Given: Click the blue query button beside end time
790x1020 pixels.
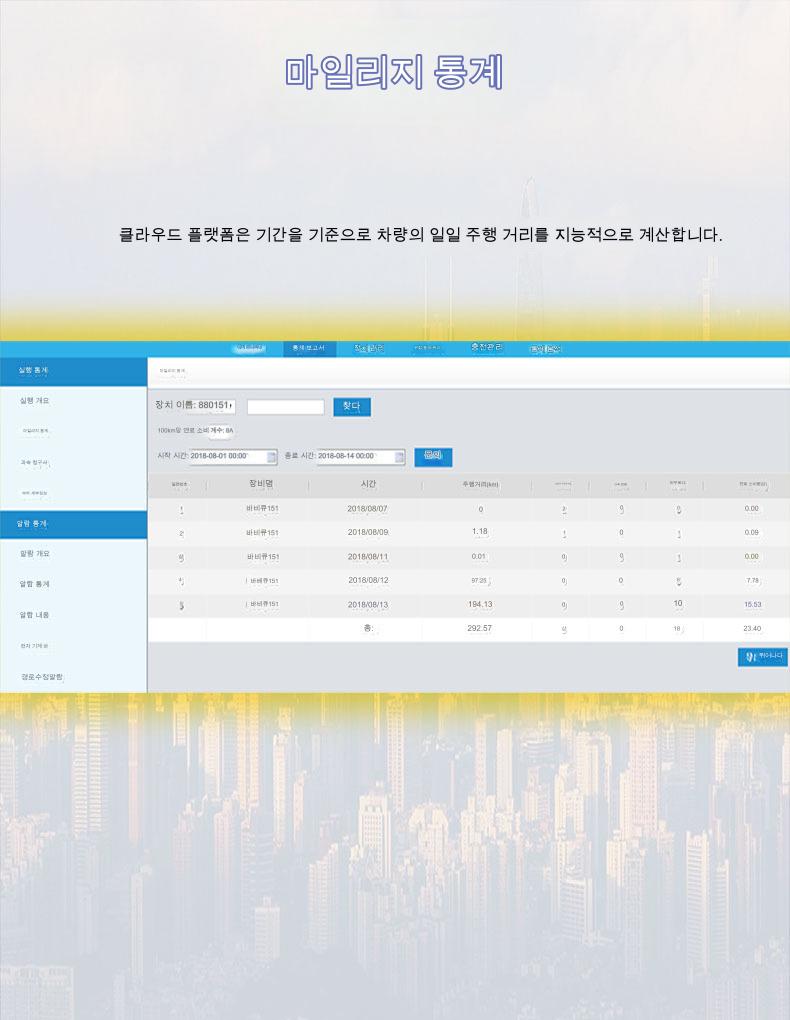Looking at the screenshot, I should 433,456.
